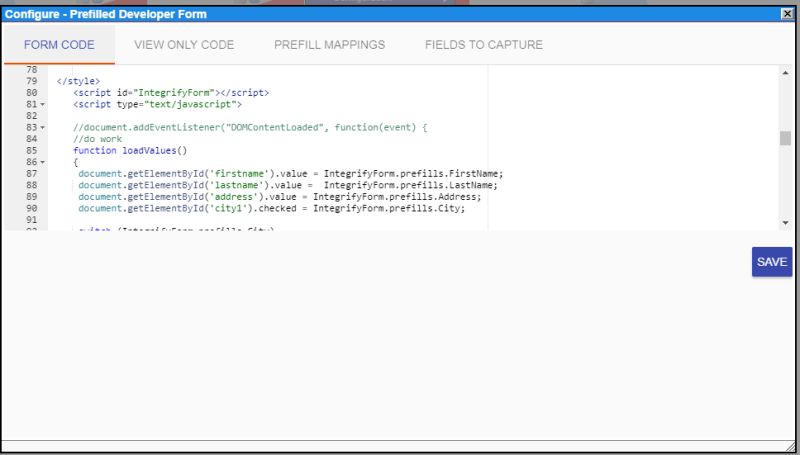Click the editor scrollbar down arrow

pos(785,223)
